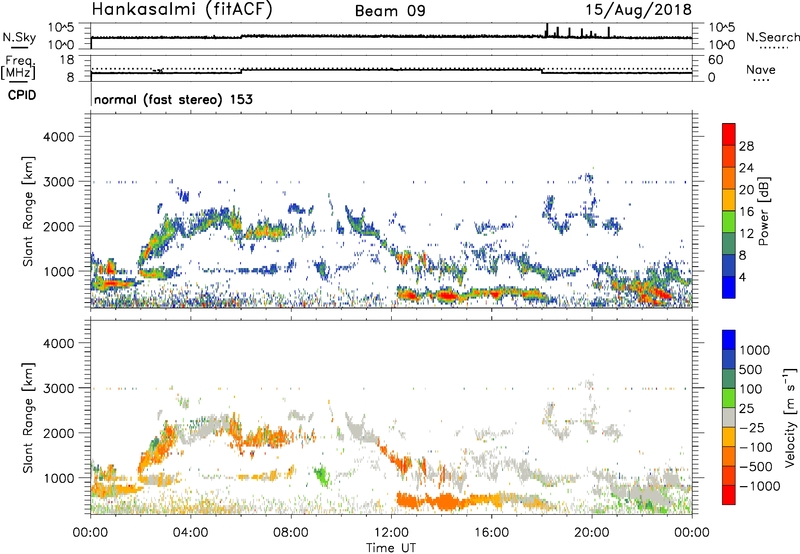Screen dimensions: 800x554
Task: Click the Nave legend label
Action: (761, 70)
